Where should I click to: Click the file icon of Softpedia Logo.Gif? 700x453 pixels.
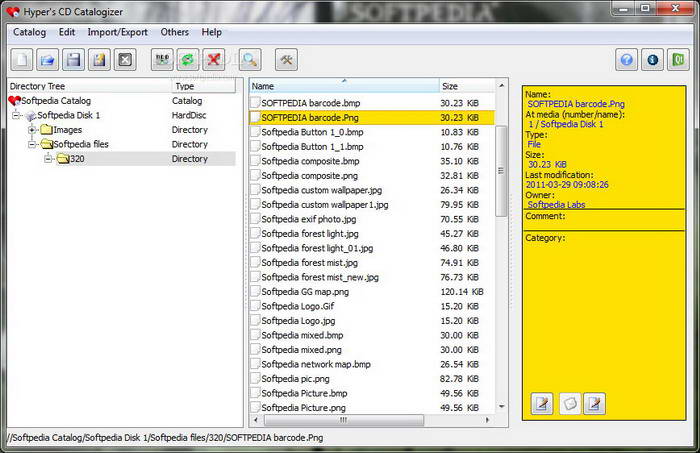255,306
